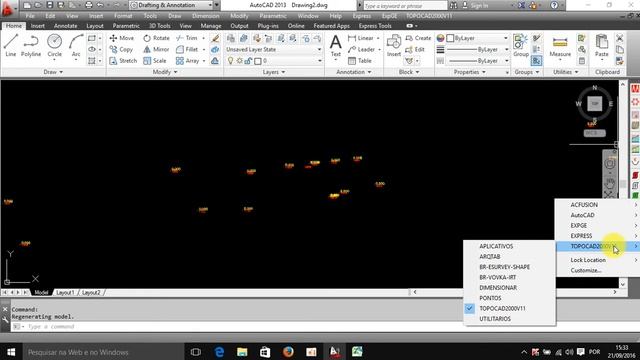Activate the Mirror tool
640x360 pixels.
pyautogui.click(x=156, y=49)
